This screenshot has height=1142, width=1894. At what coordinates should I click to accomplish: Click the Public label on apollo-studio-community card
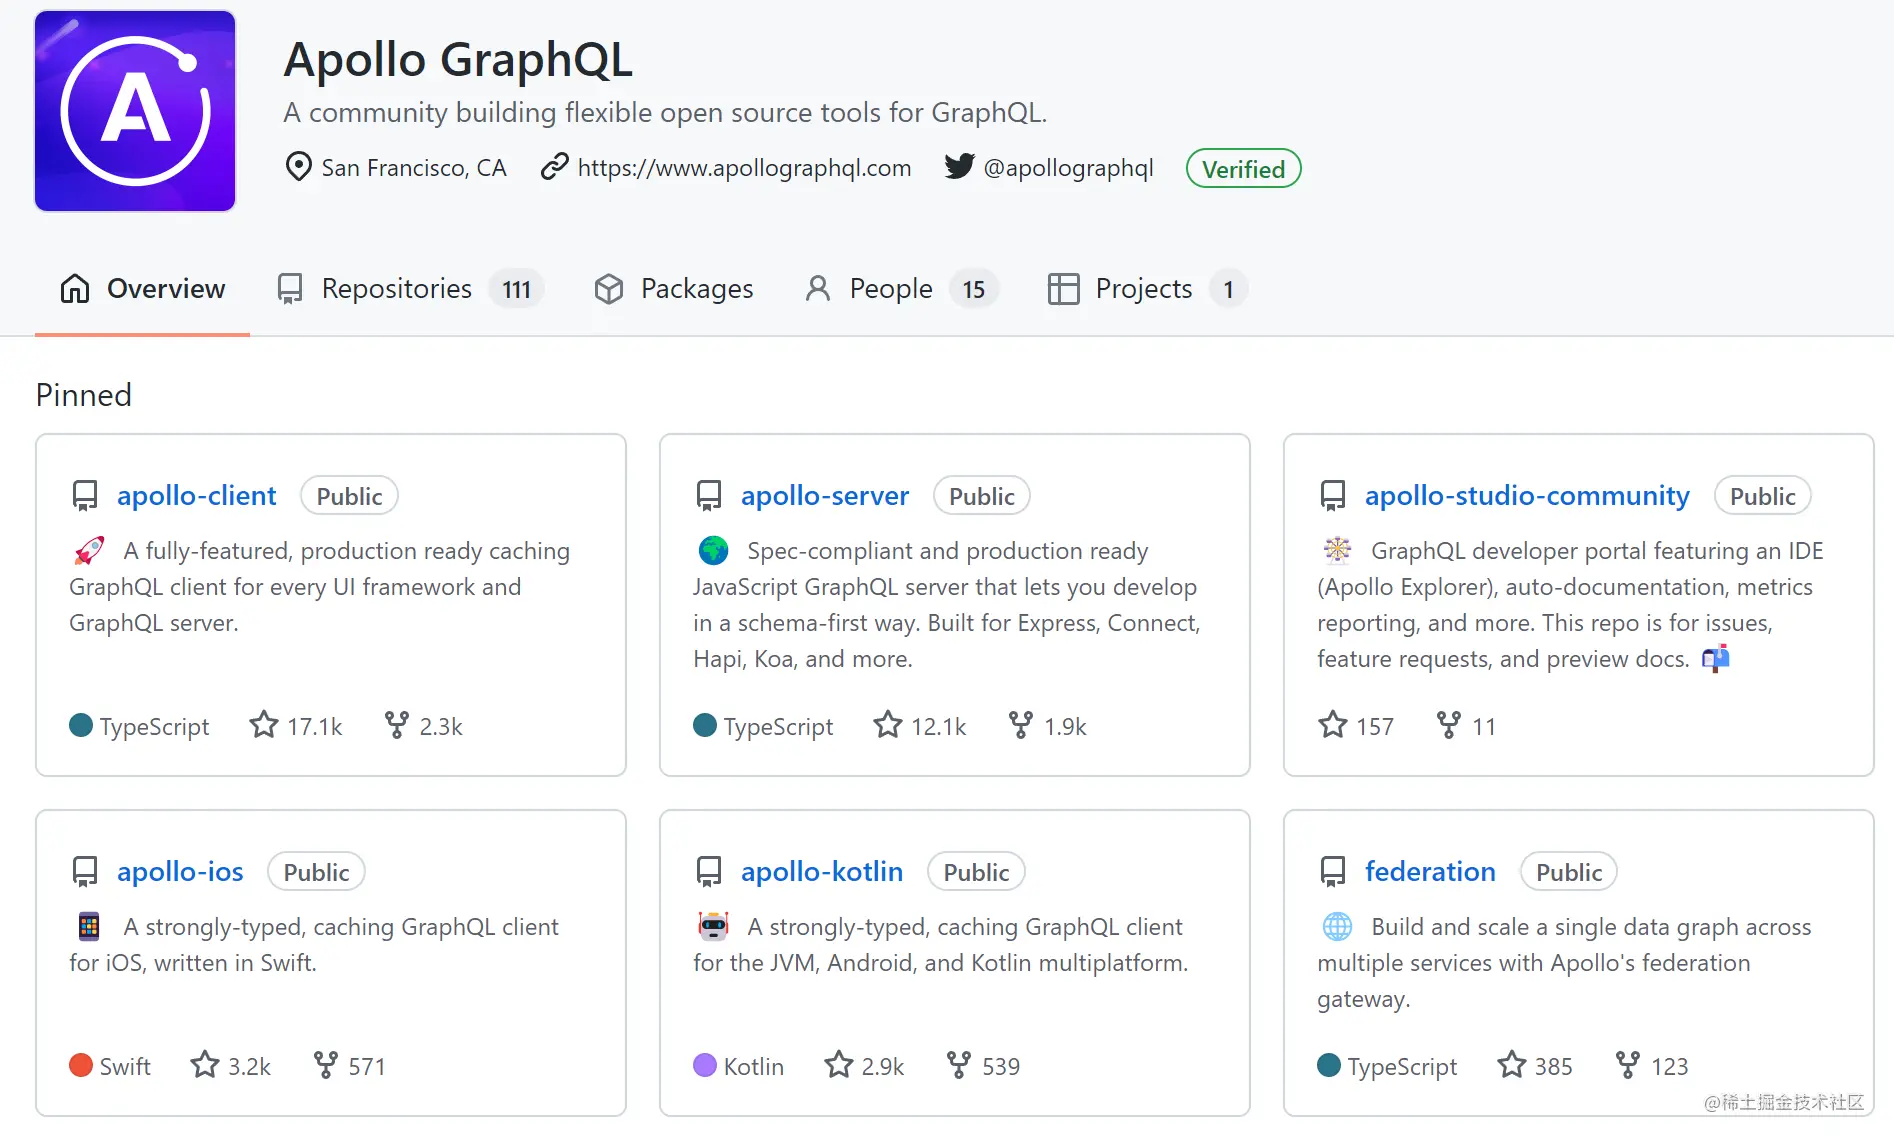pyautogui.click(x=1762, y=496)
